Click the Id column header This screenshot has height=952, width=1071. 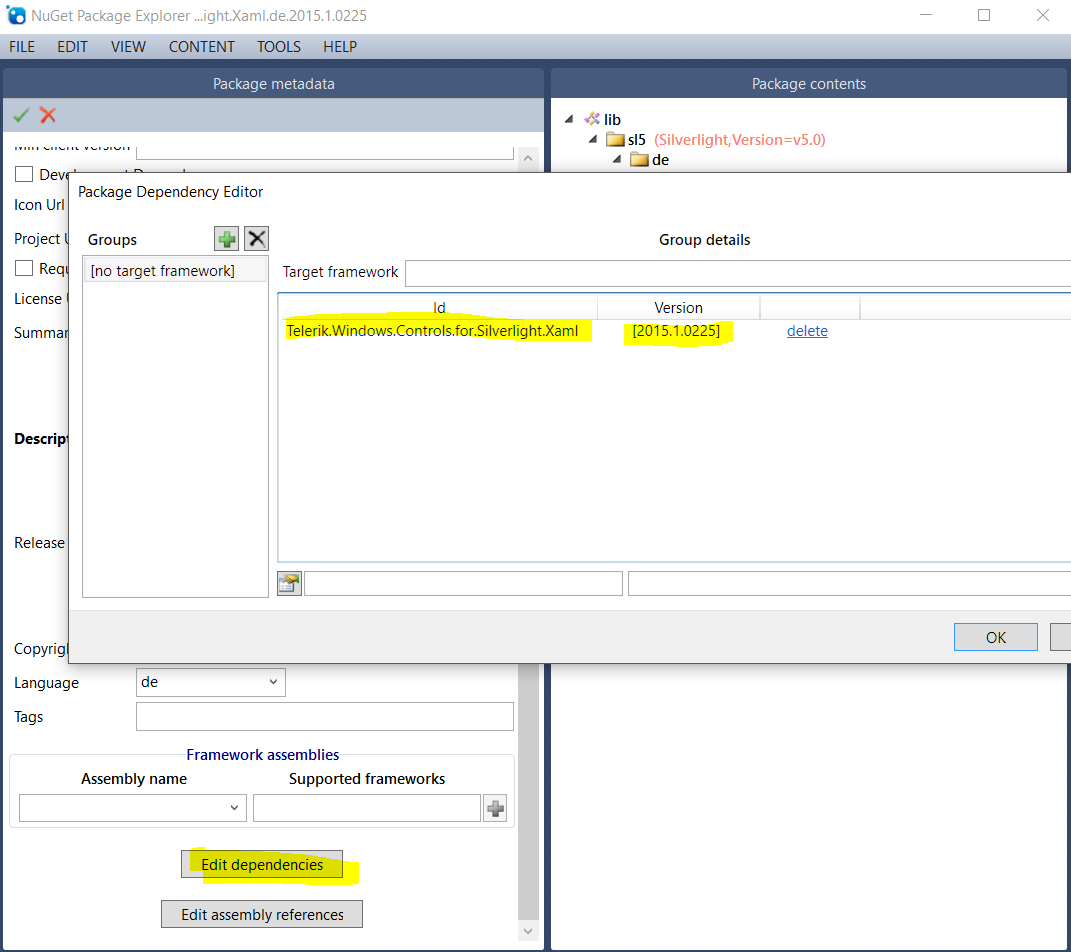[439, 307]
